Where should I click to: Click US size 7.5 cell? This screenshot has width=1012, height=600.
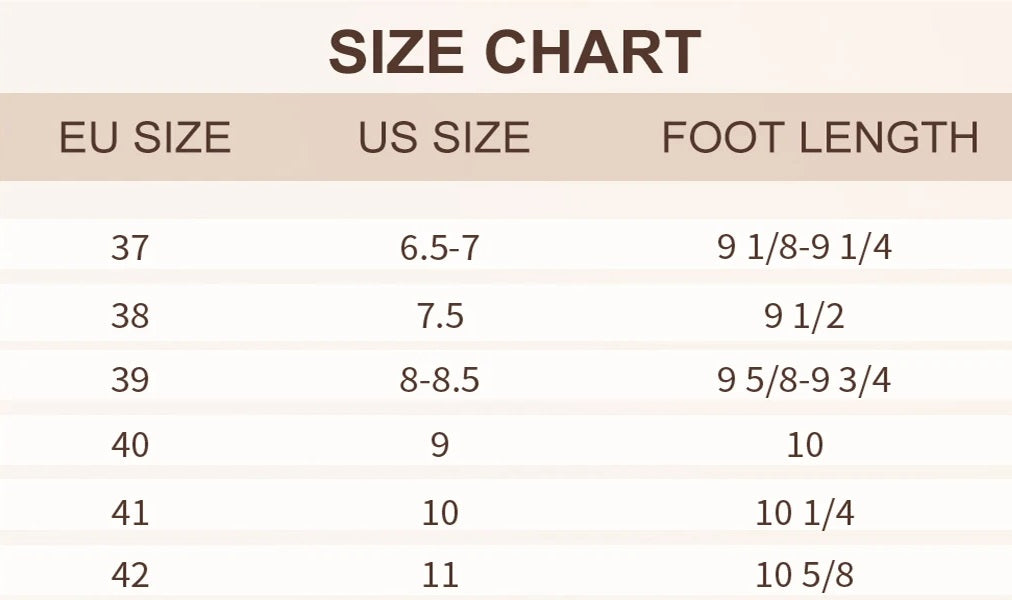click(x=440, y=316)
